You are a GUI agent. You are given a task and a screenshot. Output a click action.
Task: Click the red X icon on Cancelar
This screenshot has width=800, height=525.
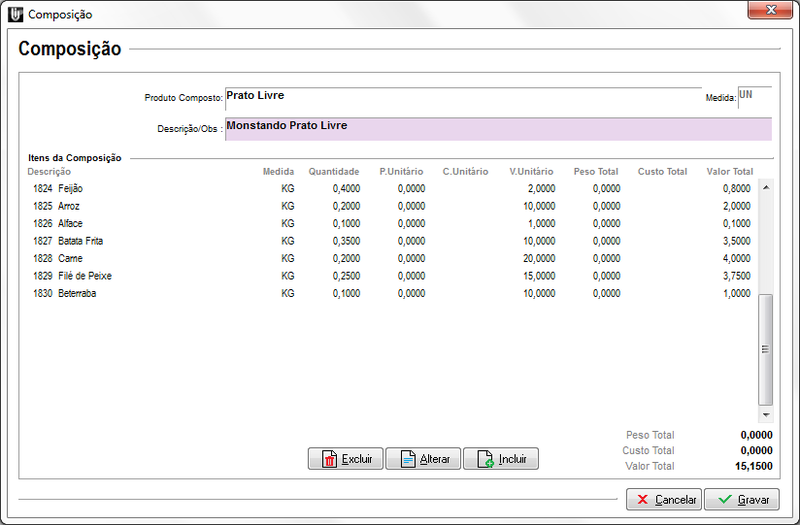point(642,499)
